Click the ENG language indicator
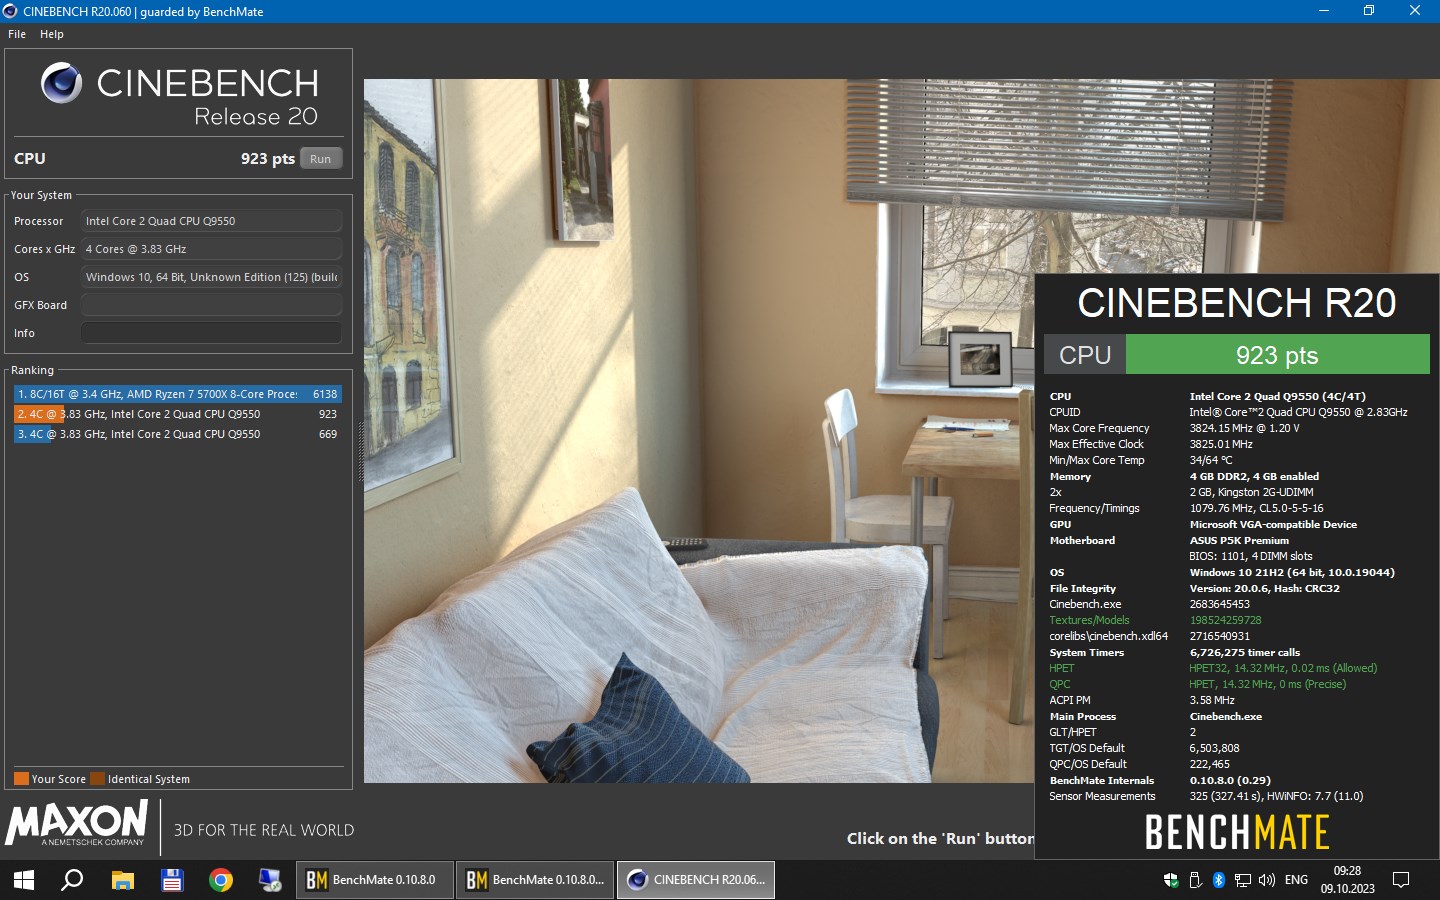Viewport: 1440px width, 900px height. click(1296, 880)
